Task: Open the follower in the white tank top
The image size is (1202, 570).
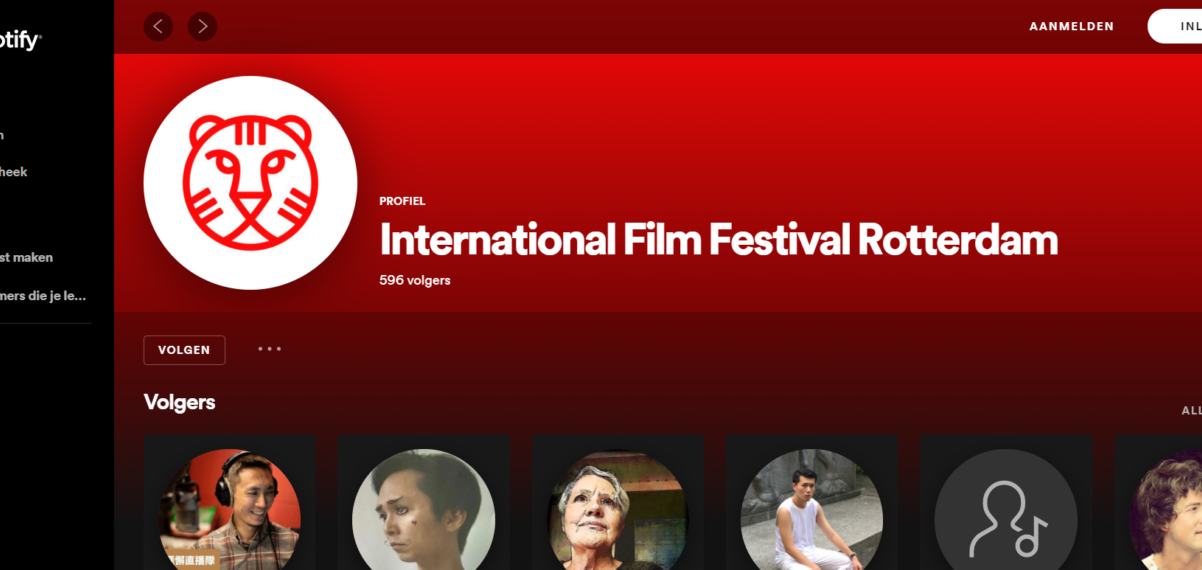Action: (x=811, y=510)
